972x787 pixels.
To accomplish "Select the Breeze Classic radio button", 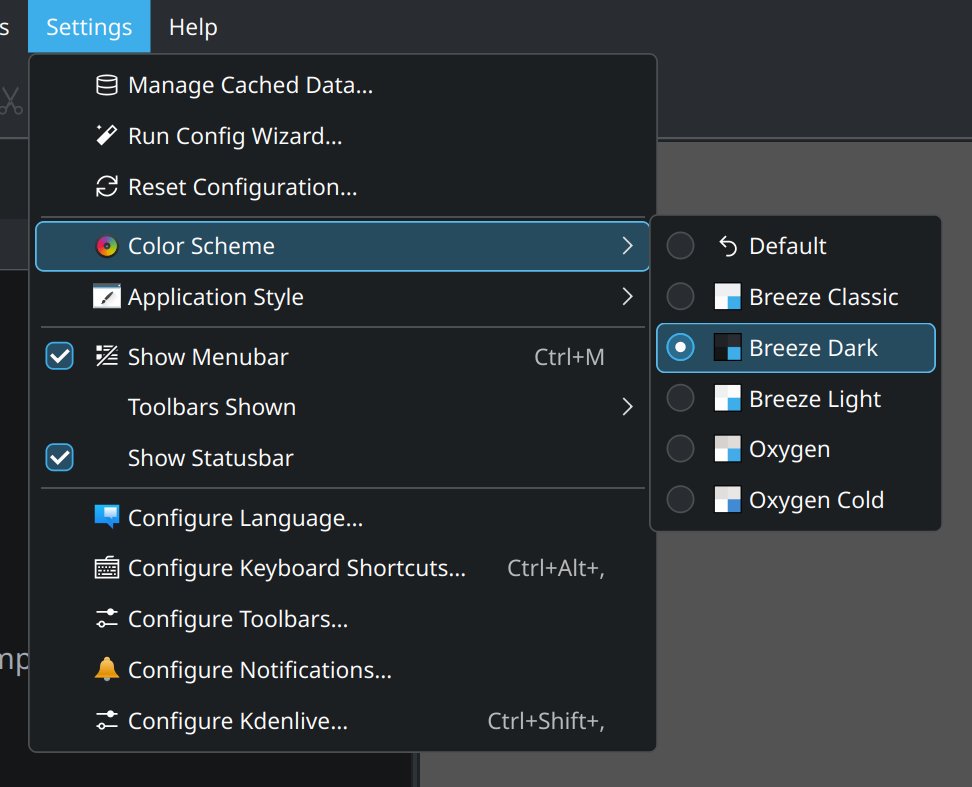I will (x=680, y=296).
